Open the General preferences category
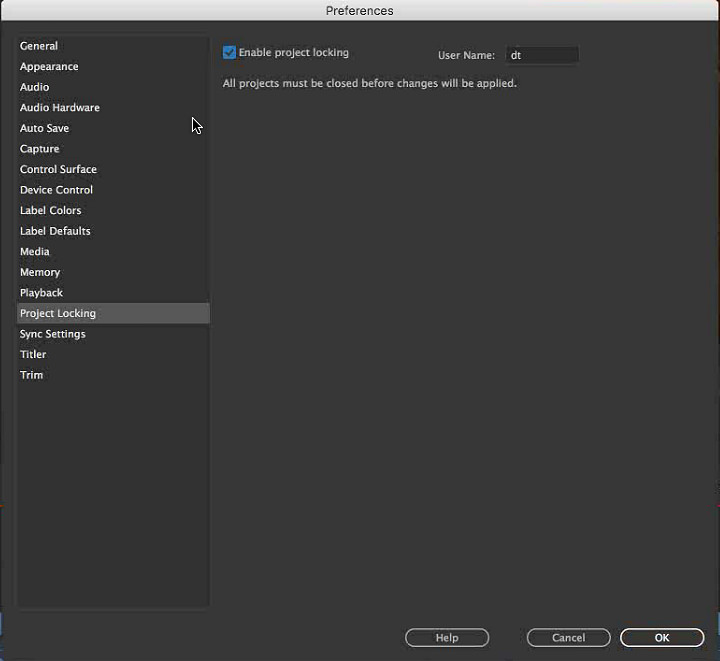Image resolution: width=720 pixels, height=661 pixels. tap(113, 46)
